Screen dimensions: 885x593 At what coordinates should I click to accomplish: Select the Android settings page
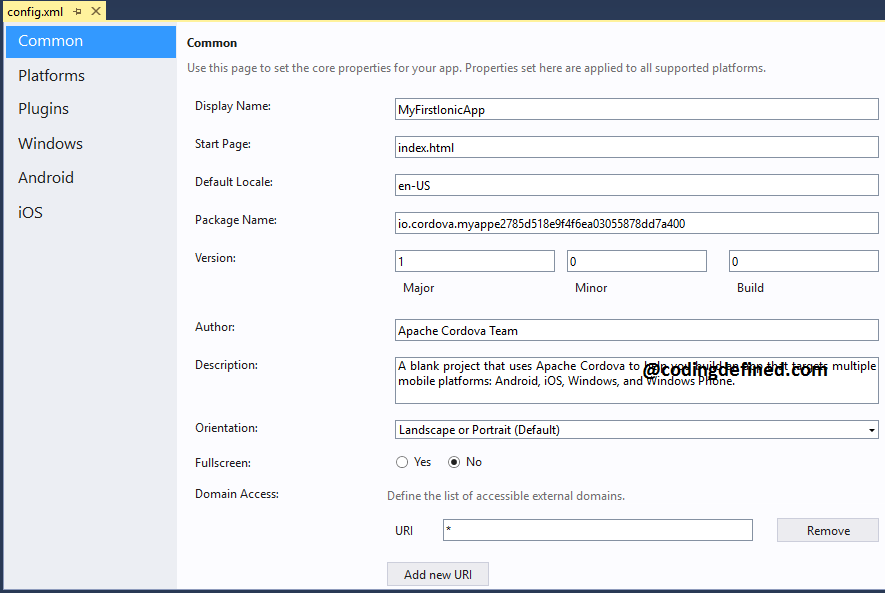45,177
